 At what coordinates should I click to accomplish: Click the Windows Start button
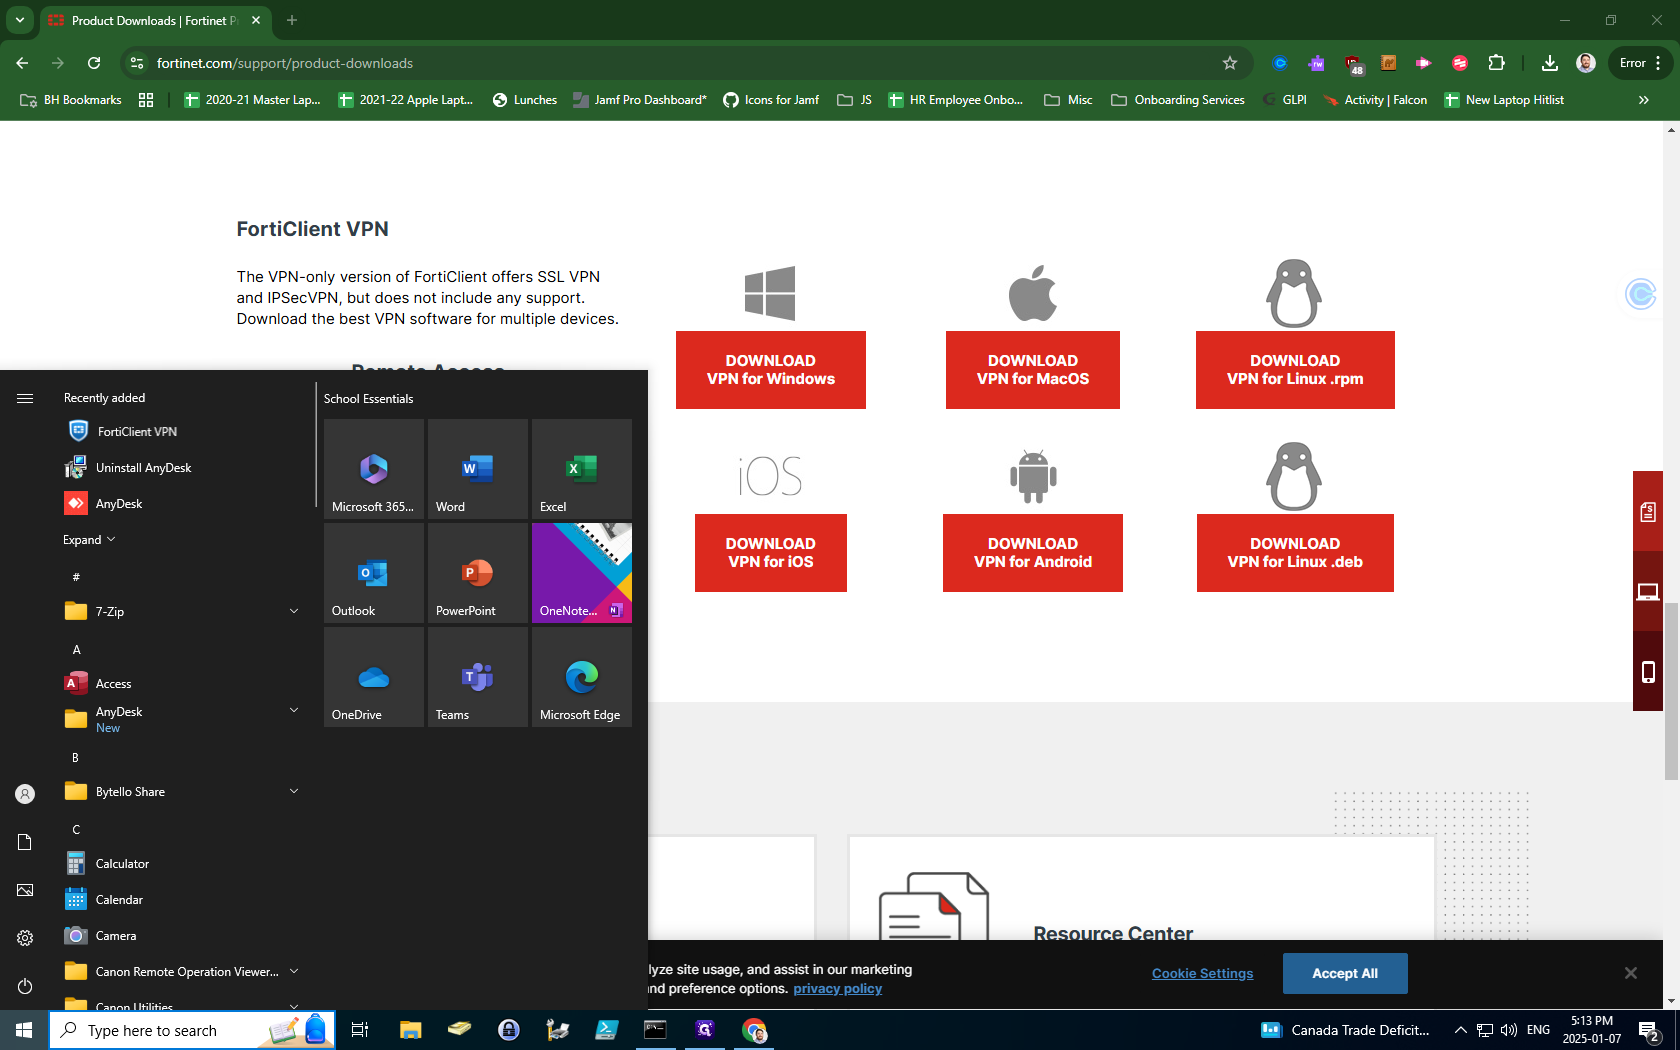pyautogui.click(x=24, y=1030)
